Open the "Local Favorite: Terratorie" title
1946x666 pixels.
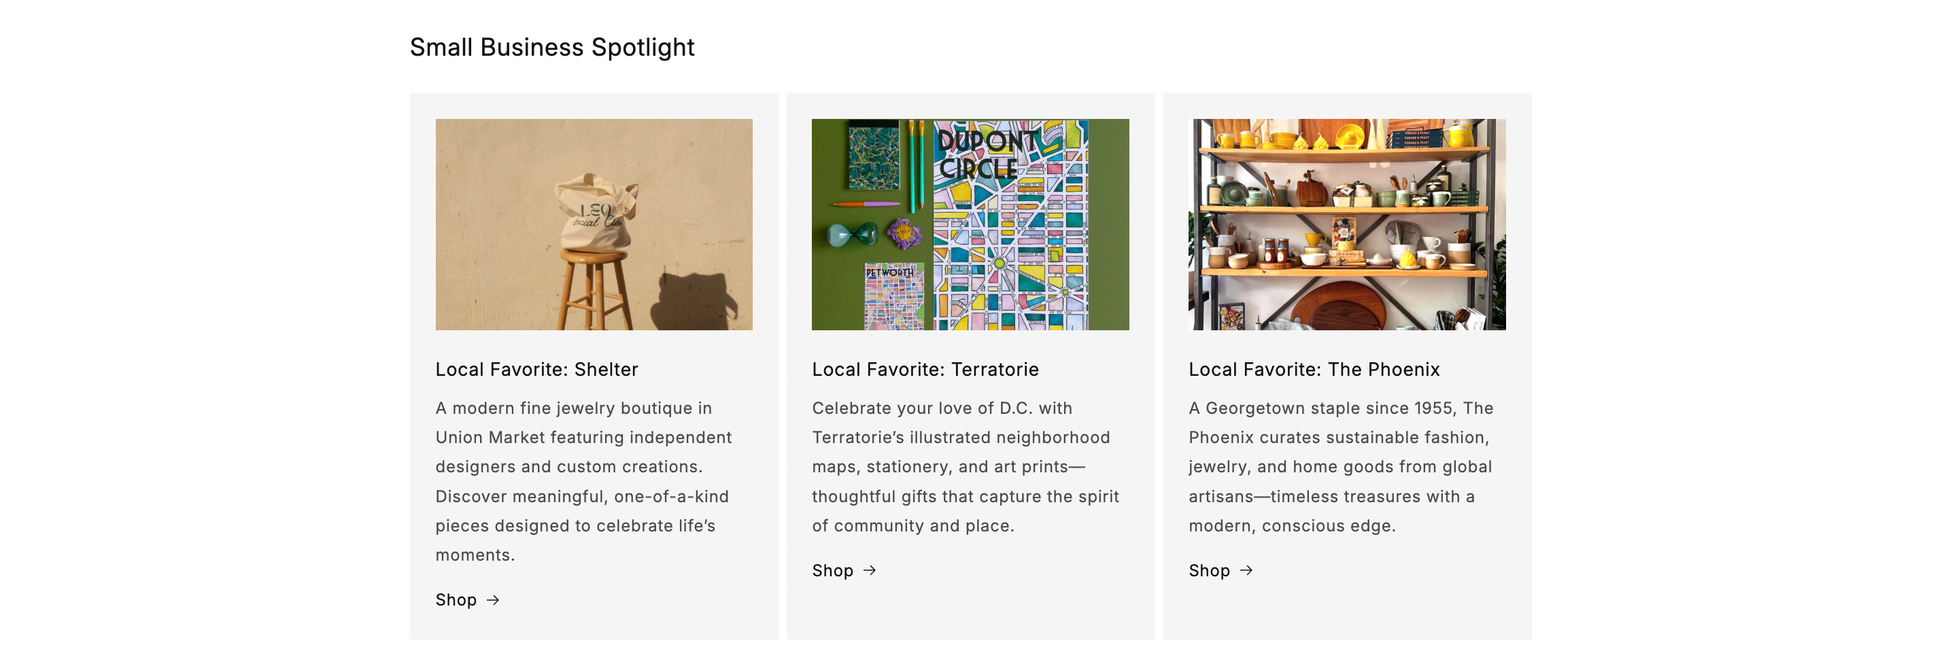(925, 369)
